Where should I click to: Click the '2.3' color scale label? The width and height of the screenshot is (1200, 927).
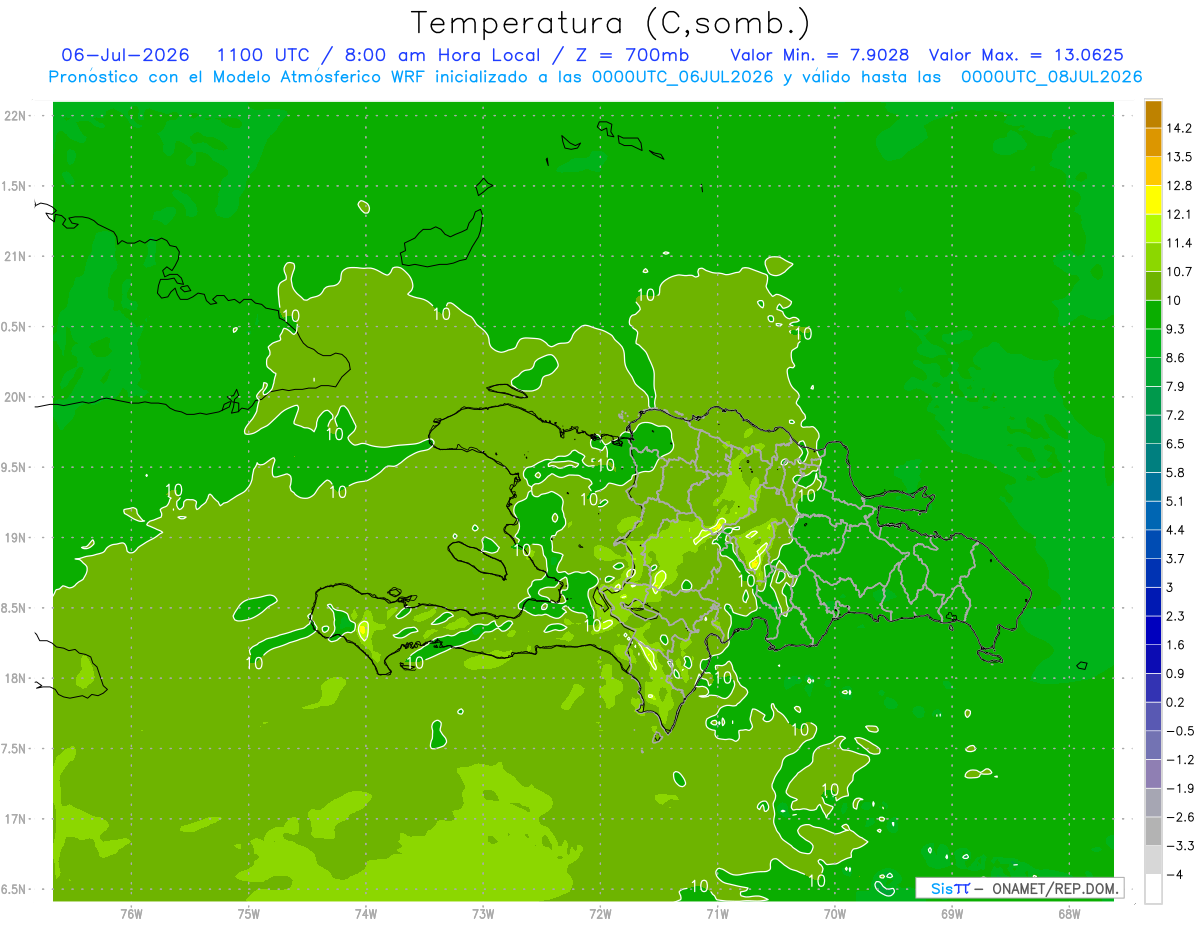1175,616
